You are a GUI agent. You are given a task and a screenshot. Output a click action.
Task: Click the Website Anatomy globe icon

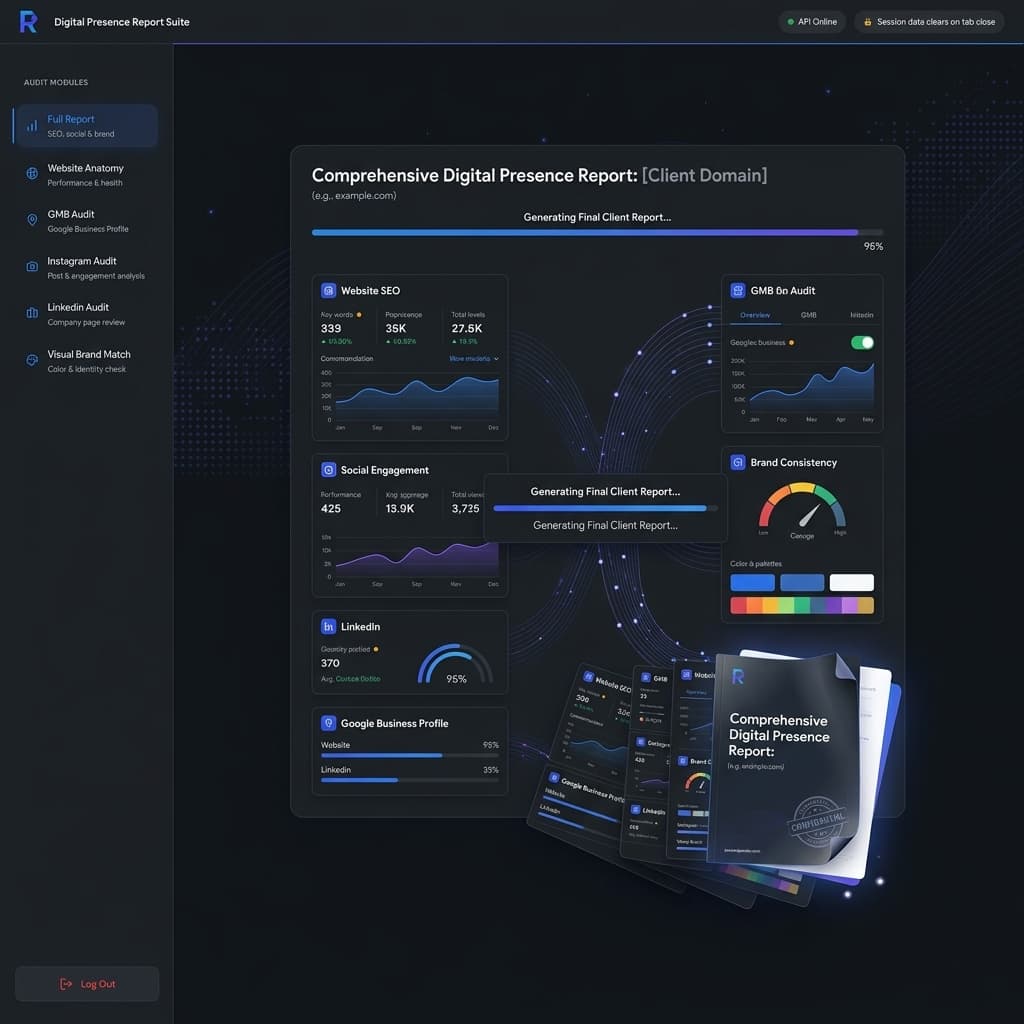(32, 174)
